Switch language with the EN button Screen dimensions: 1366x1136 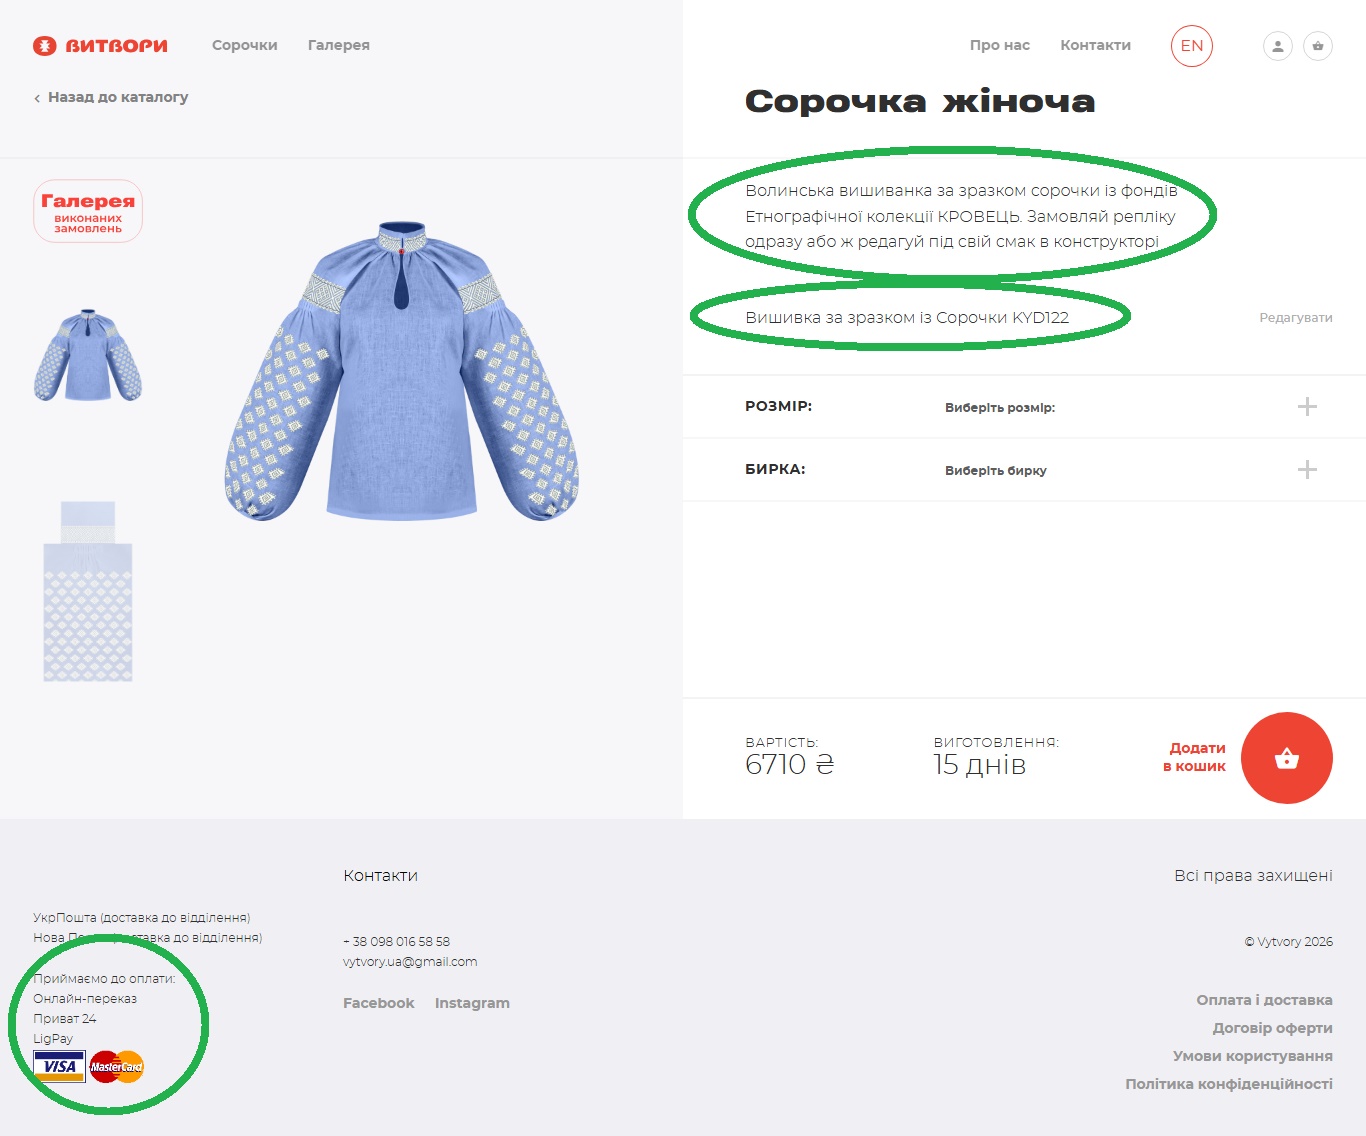pyautogui.click(x=1191, y=46)
